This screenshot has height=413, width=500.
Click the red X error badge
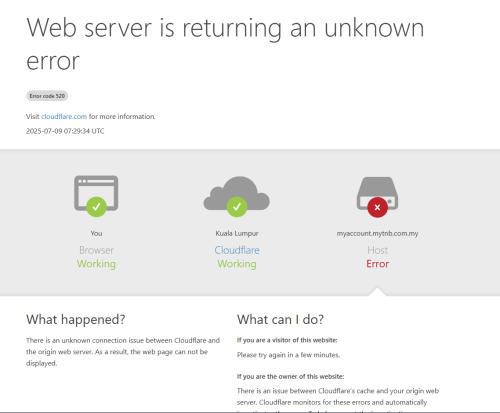click(x=377, y=207)
